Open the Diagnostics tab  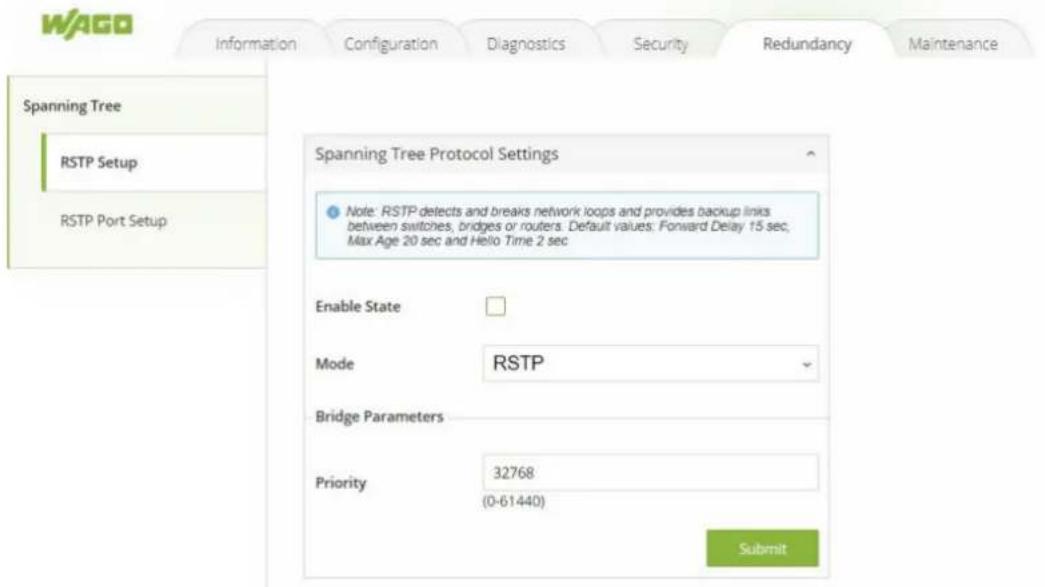tap(526, 44)
